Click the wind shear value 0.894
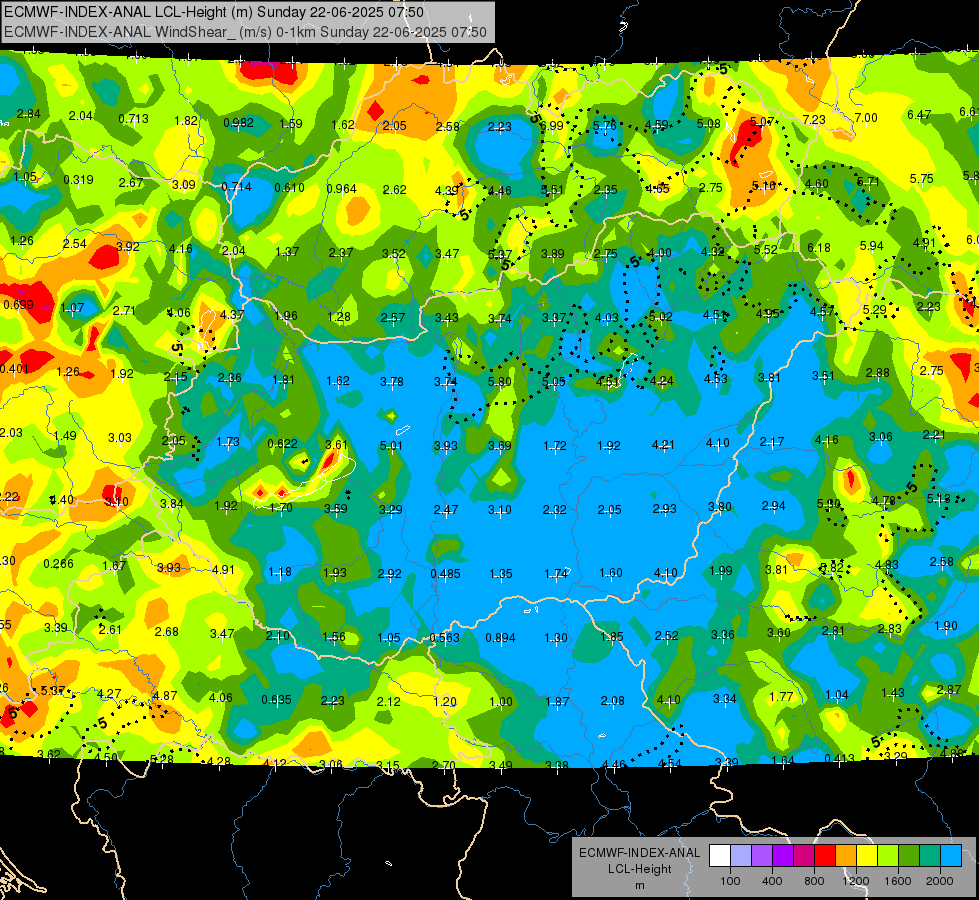 coord(500,638)
